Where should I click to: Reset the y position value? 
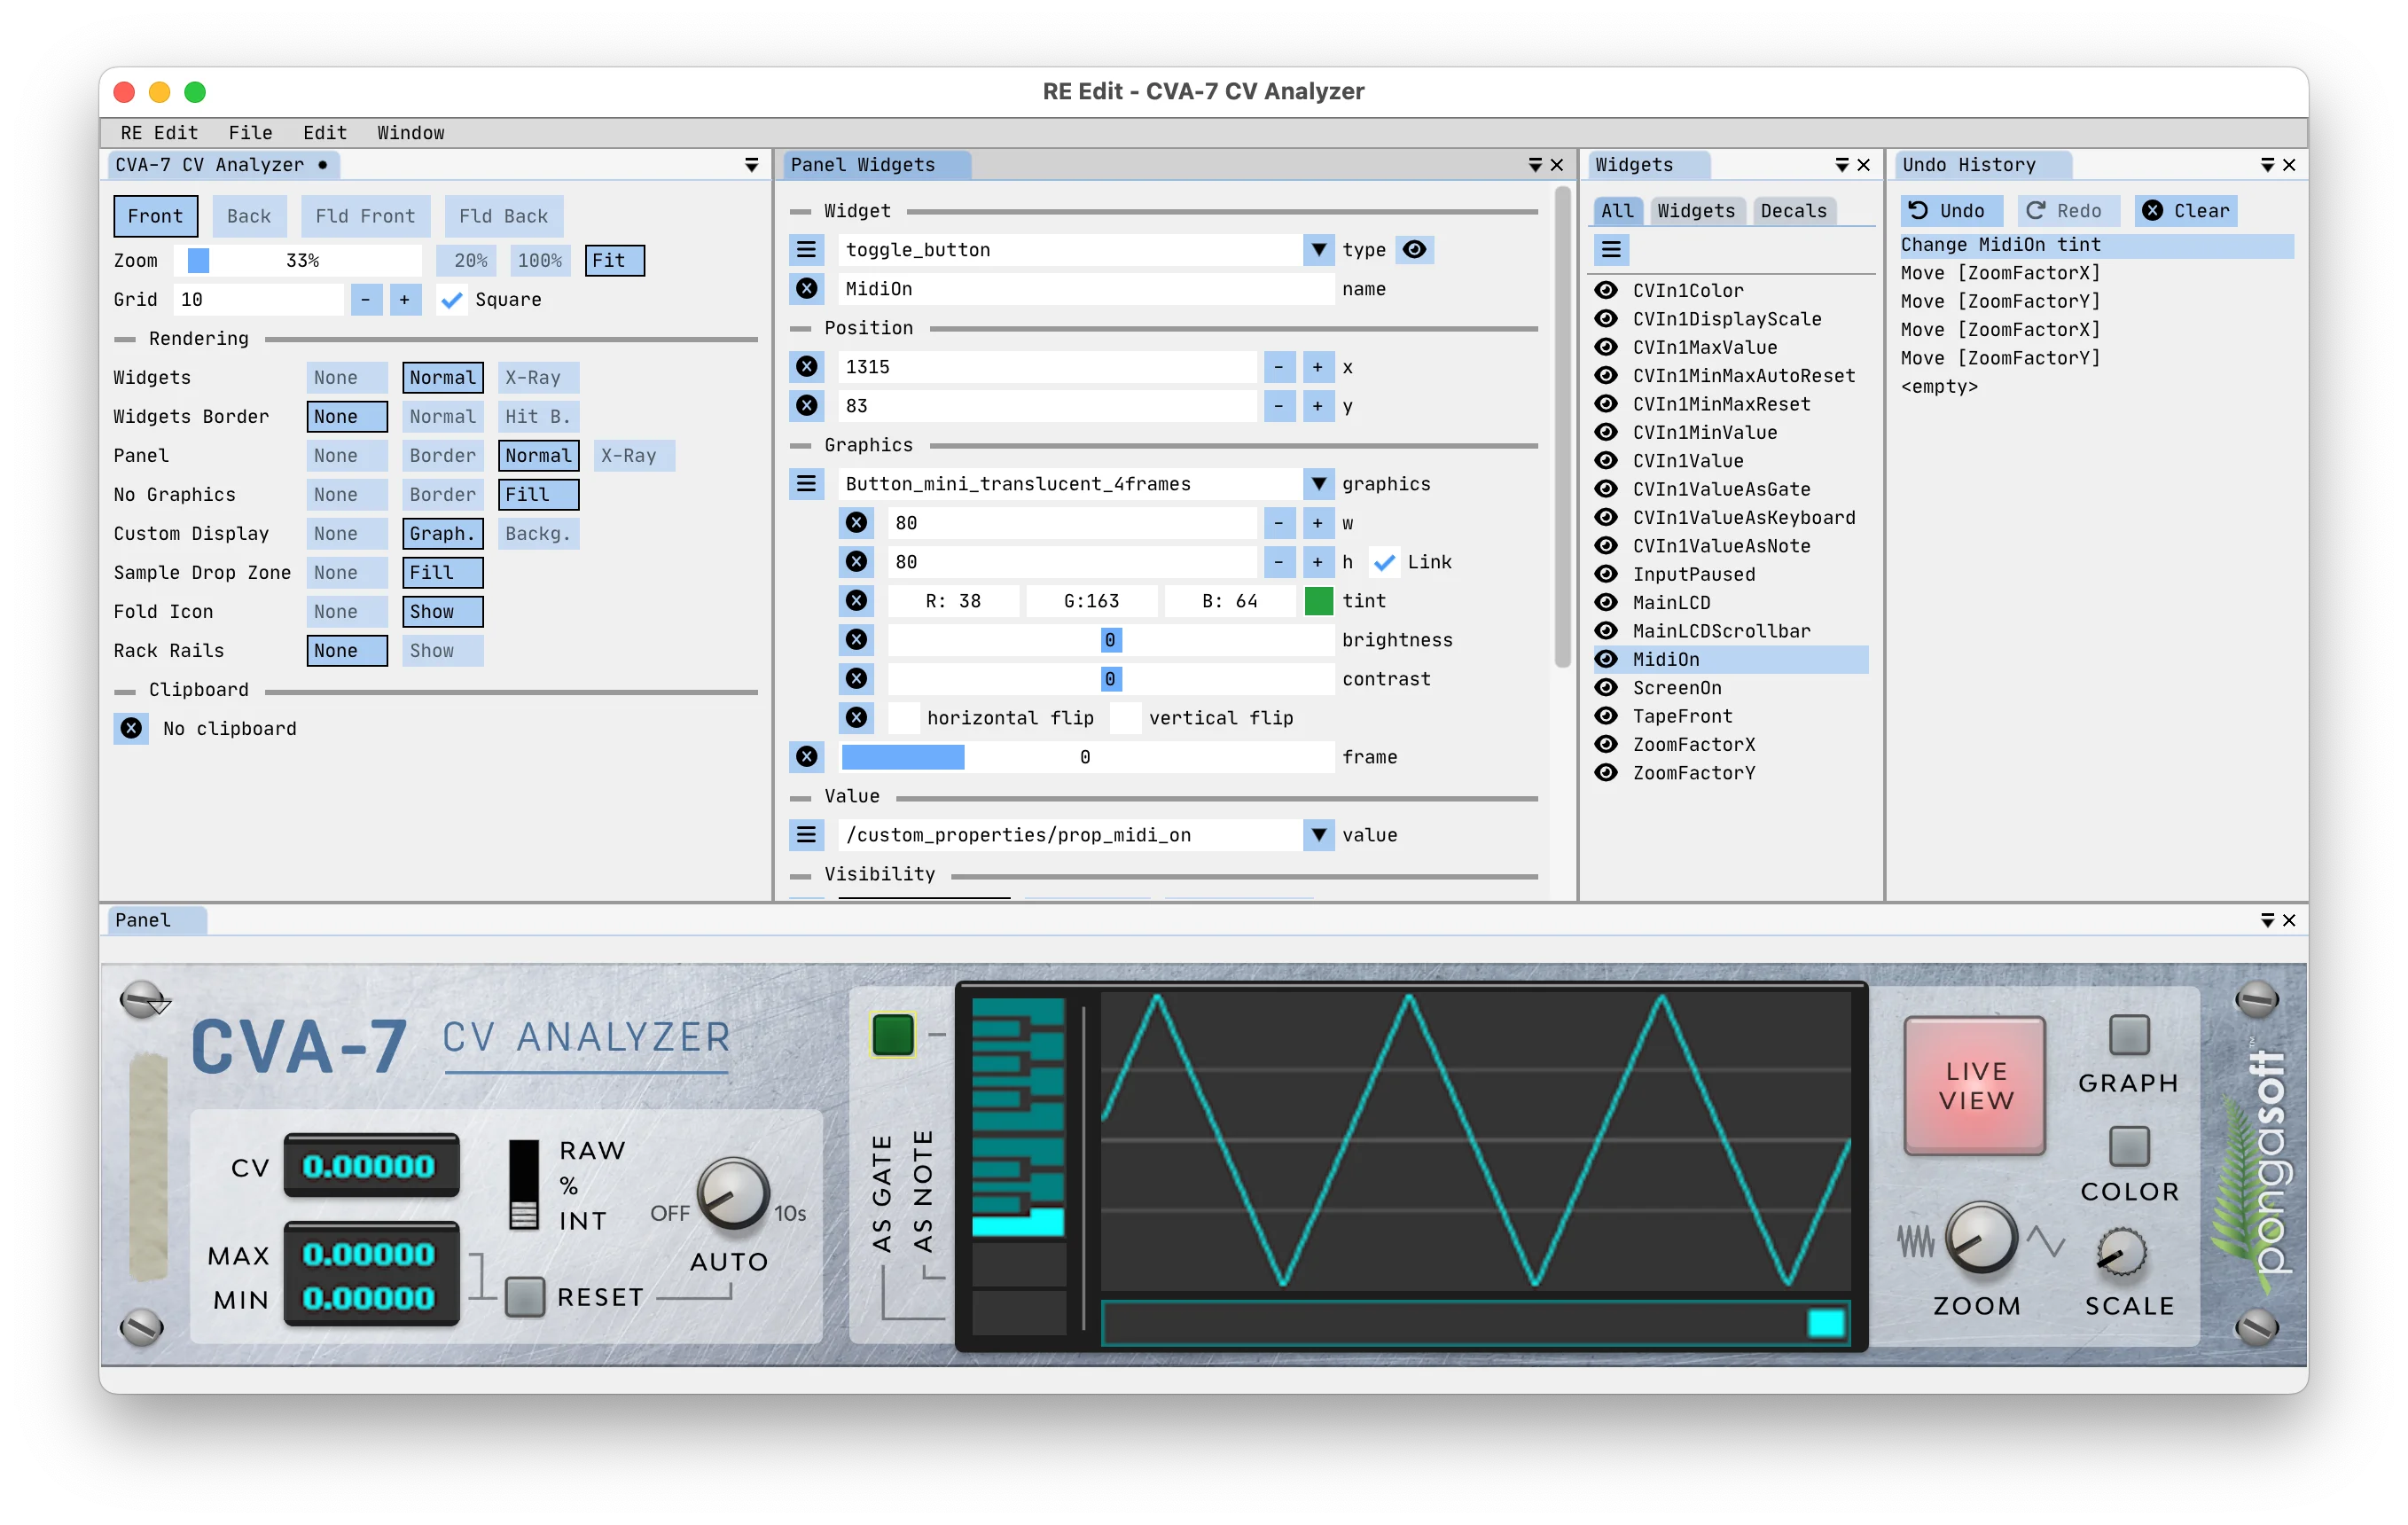pos(806,406)
